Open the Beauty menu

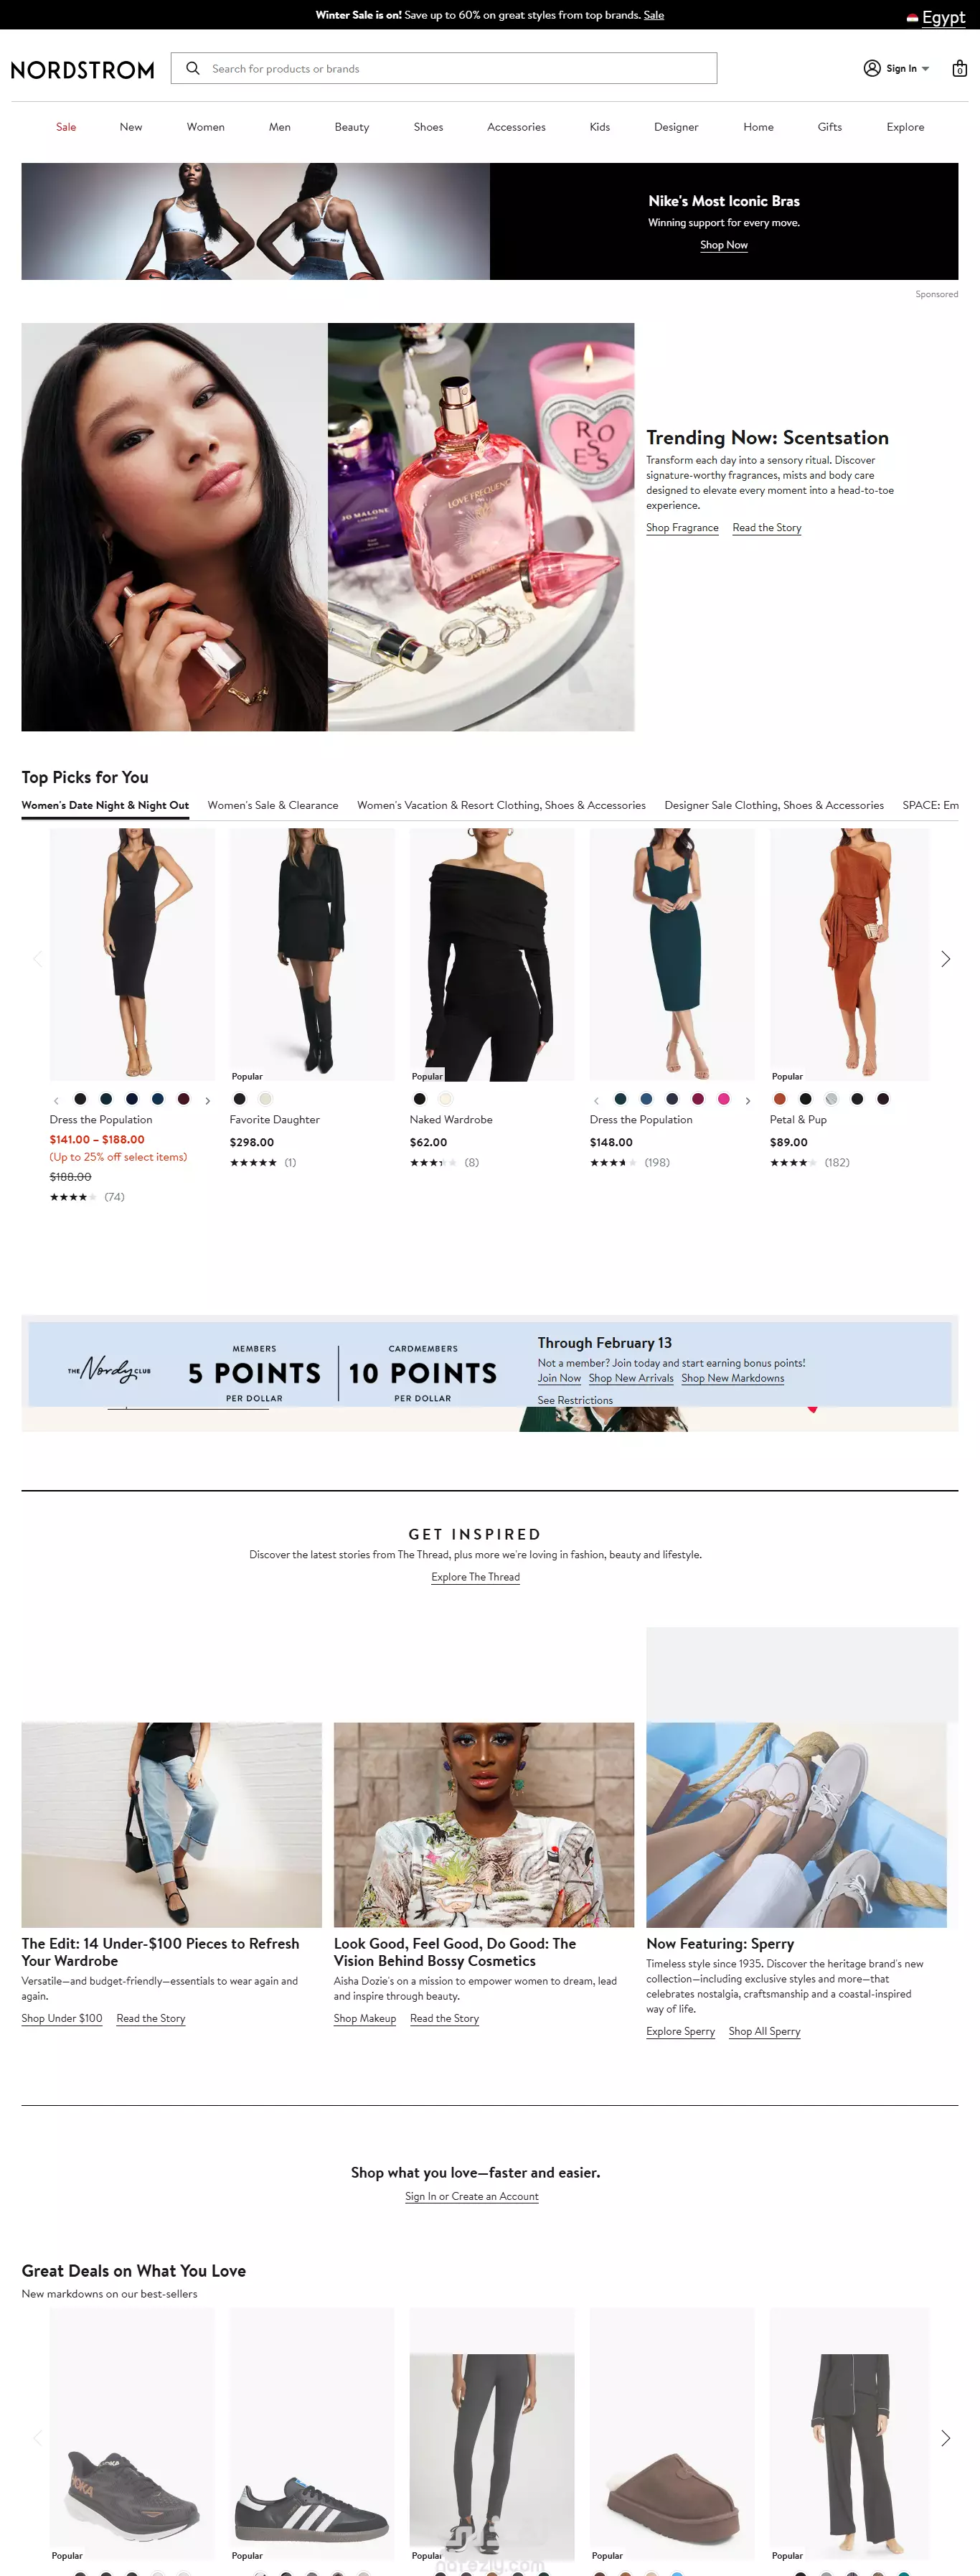point(351,127)
